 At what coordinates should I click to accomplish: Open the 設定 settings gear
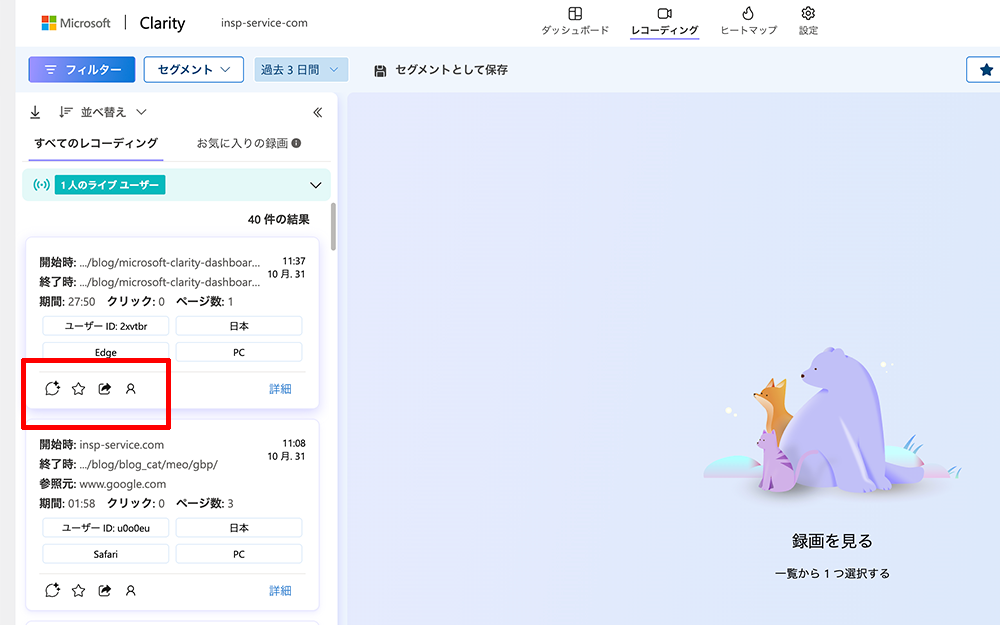pos(808,20)
